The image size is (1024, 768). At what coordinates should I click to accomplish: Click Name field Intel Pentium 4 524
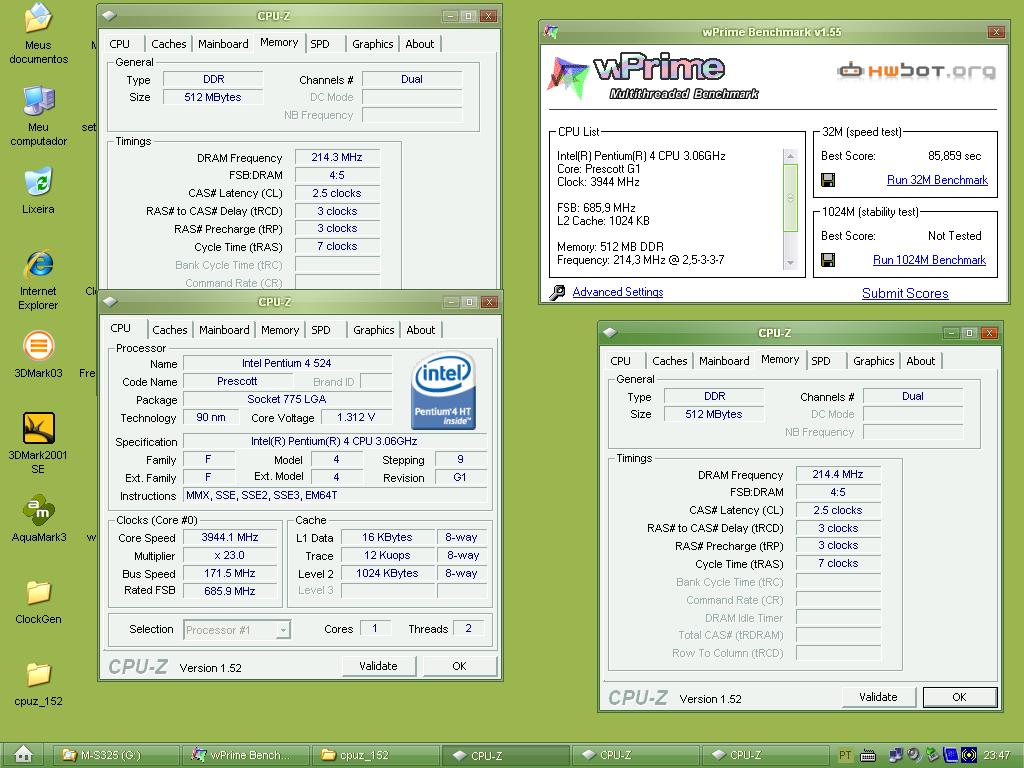(287, 363)
